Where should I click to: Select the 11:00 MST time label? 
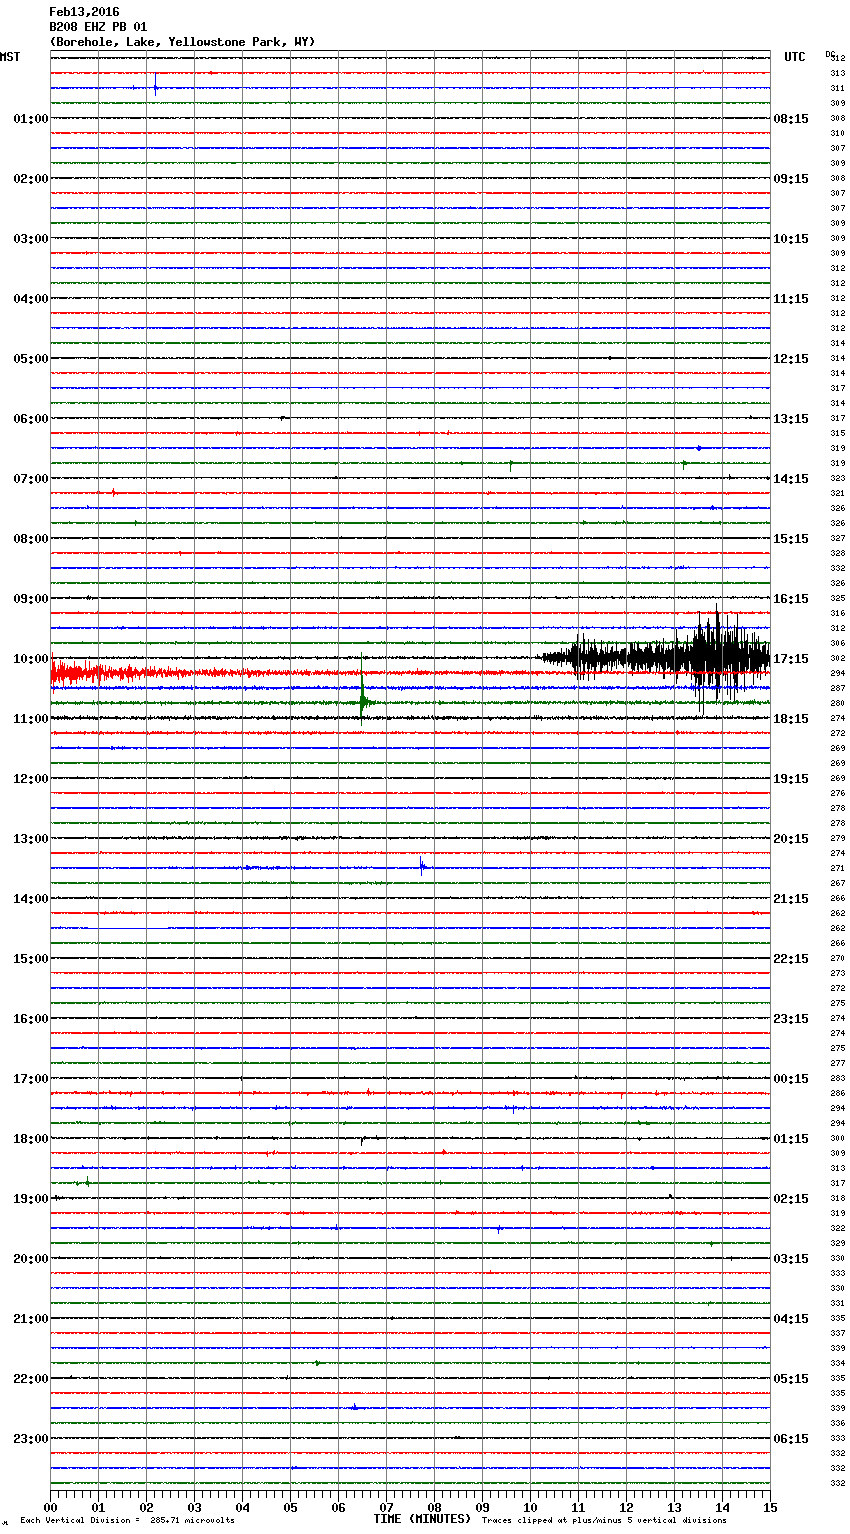pos(31,719)
